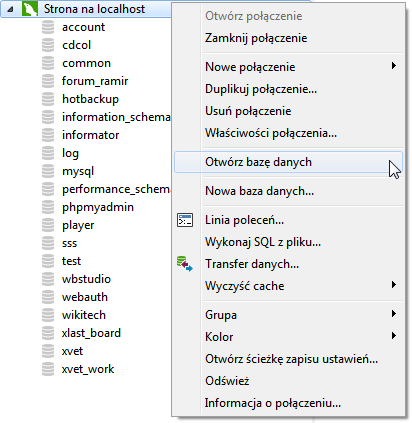Click the command line icon beside Linia poleceń
The width and height of the screenshot is (412, 423).
(185, 220)
